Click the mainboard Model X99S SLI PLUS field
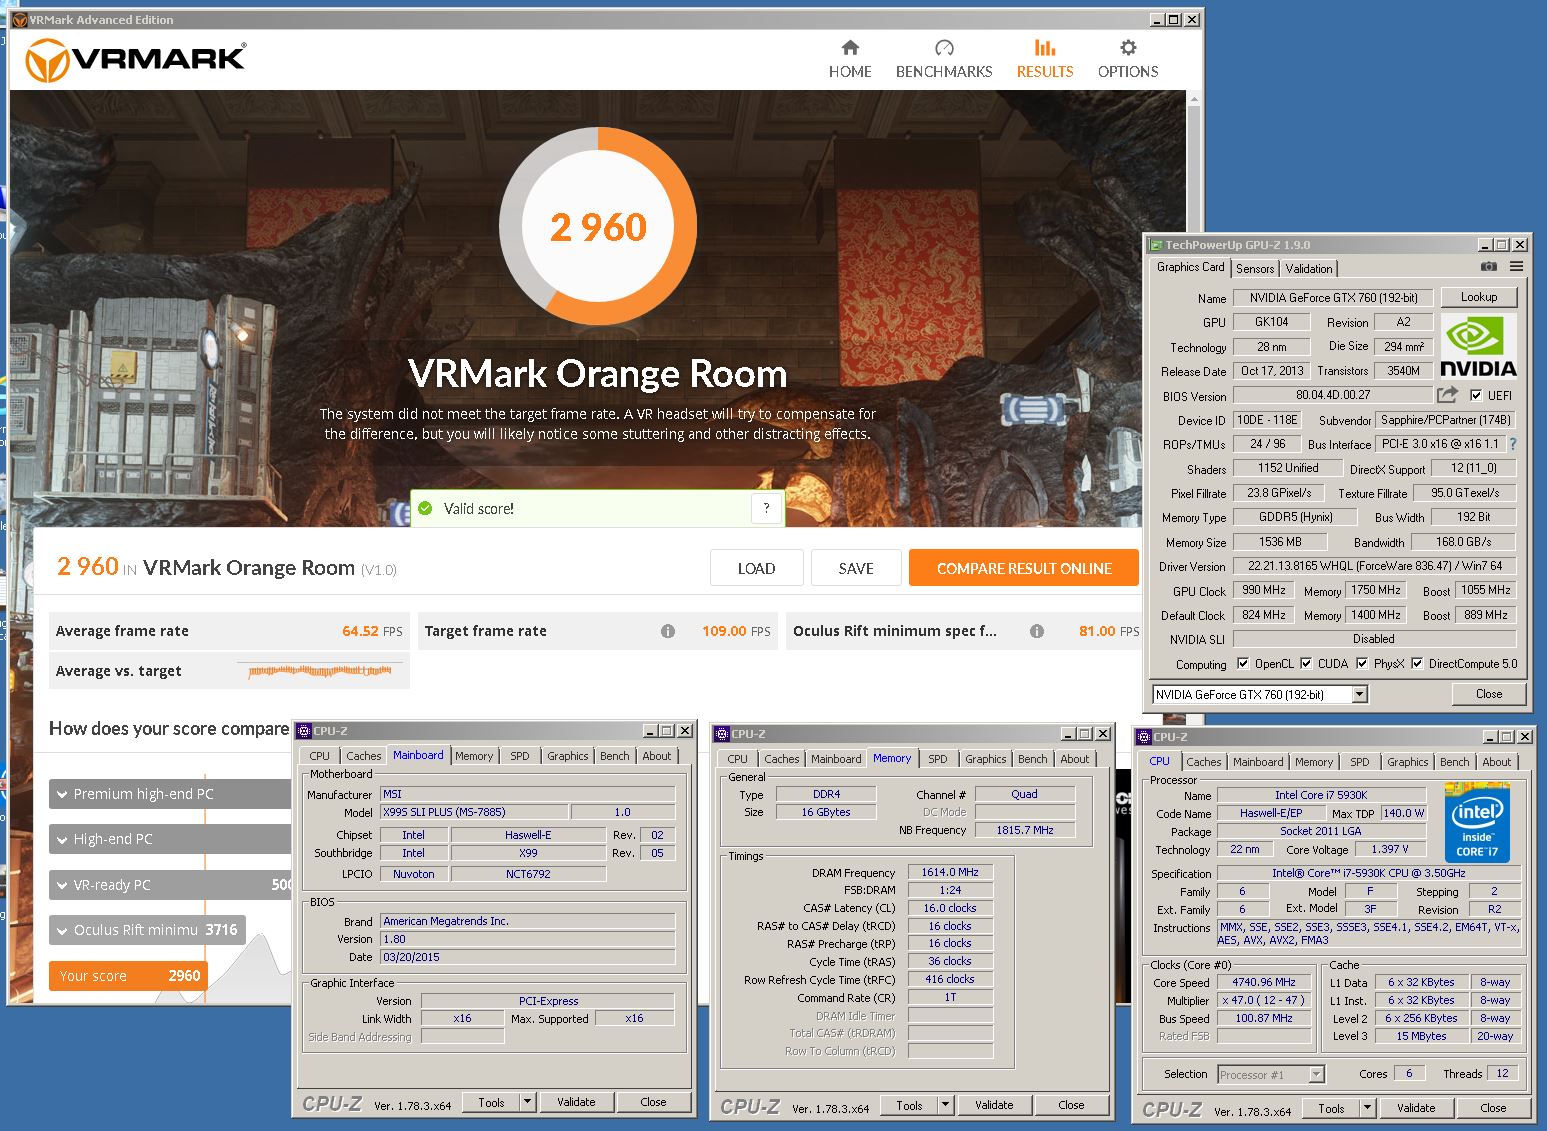 coord(474,812)
